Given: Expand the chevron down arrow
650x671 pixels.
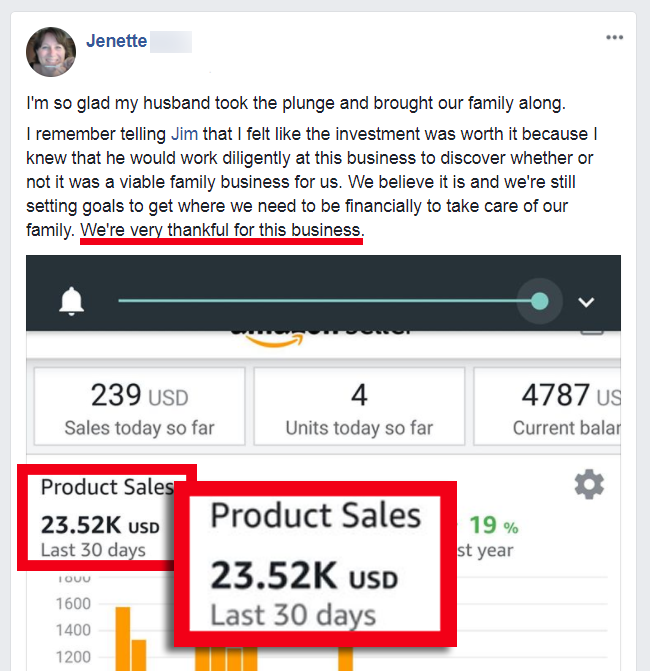Looking at the screenshot, I should click(x=587, y=301).
